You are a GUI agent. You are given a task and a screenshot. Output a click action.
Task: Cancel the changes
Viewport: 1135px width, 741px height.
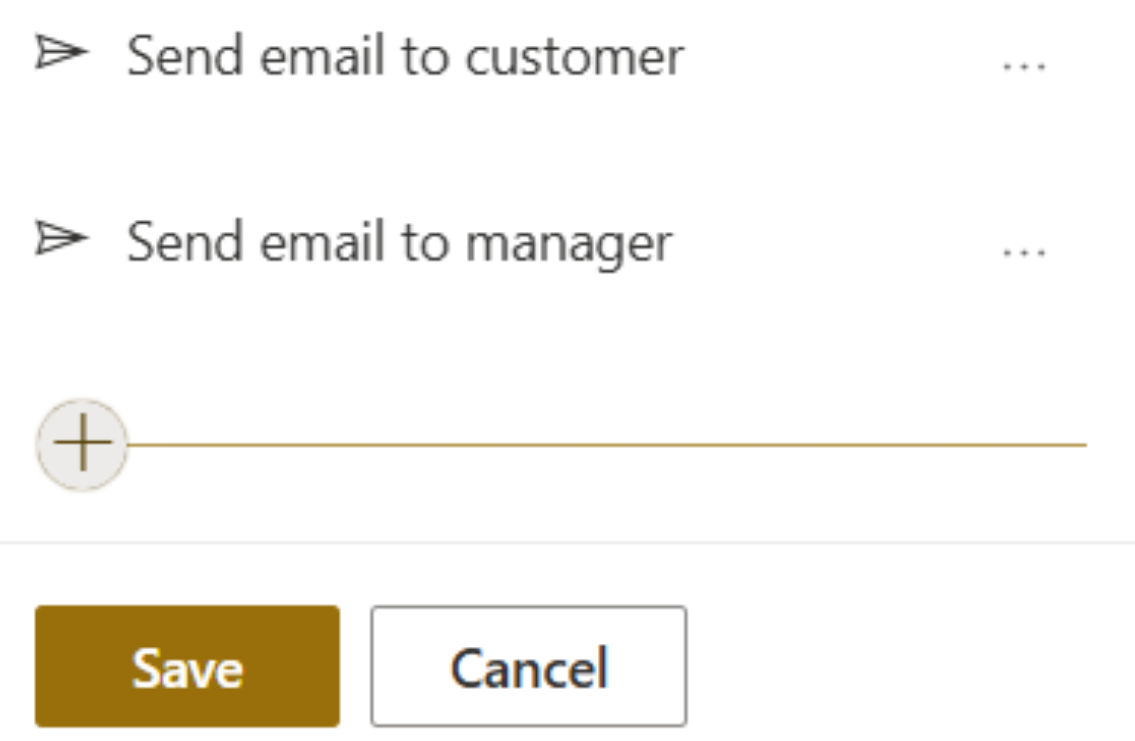pos(528,666)
